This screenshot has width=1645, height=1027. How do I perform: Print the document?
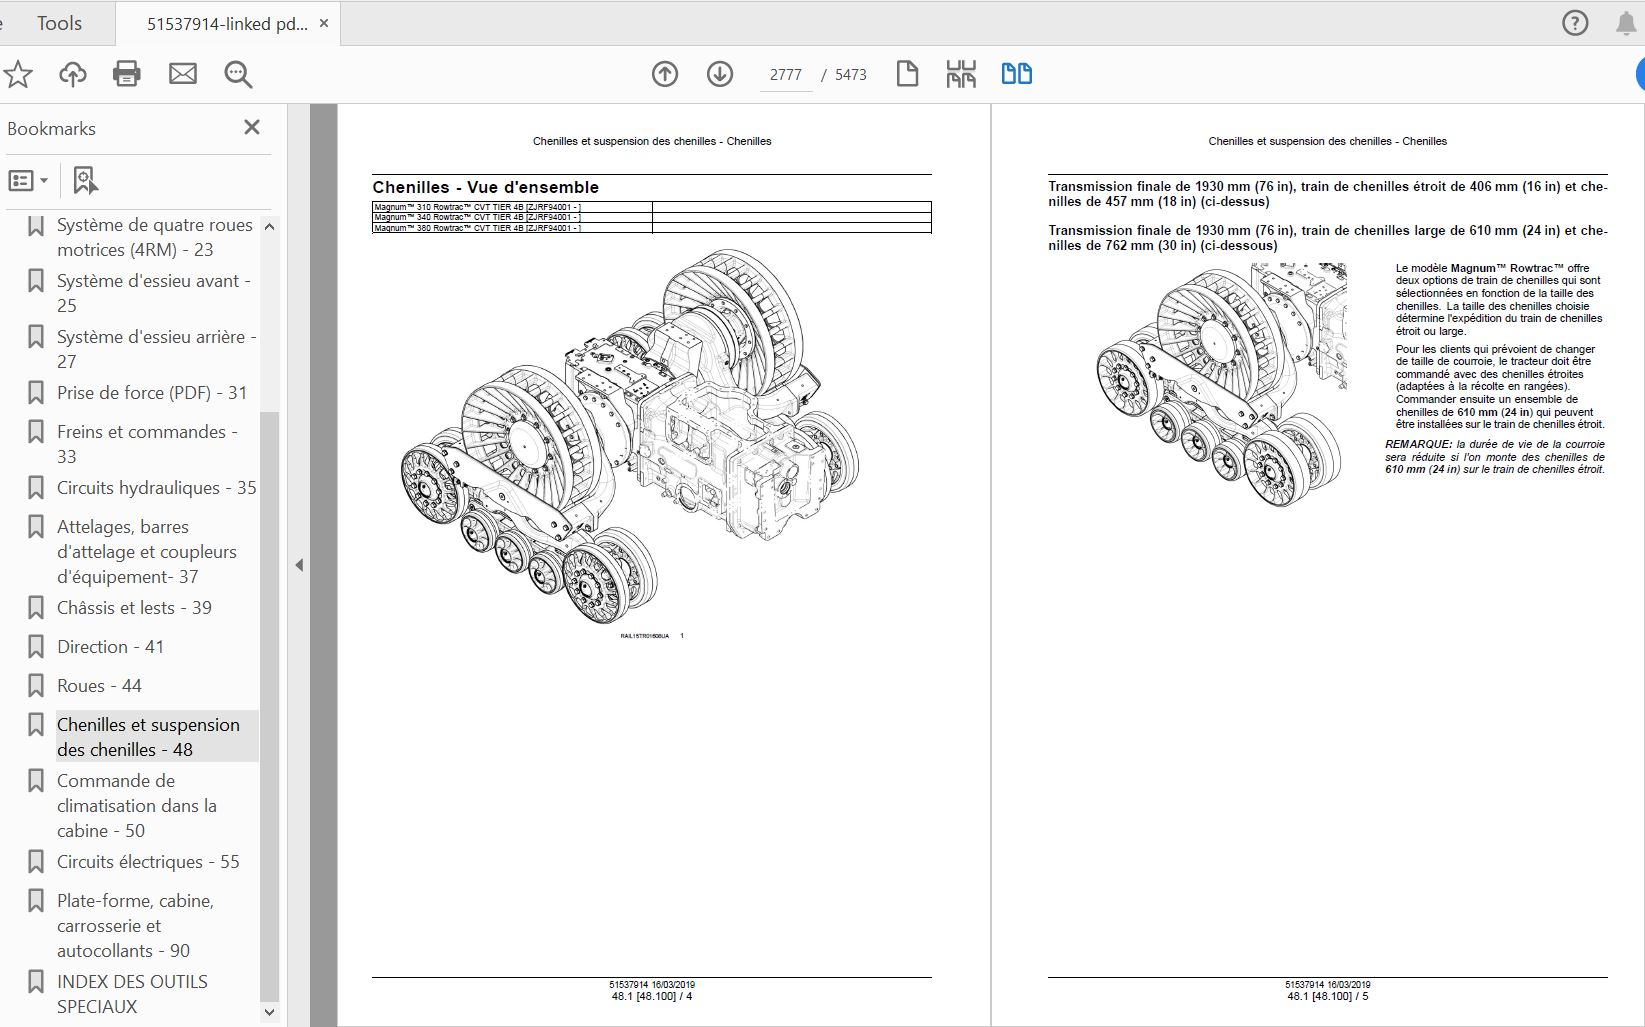click(127, 74)
